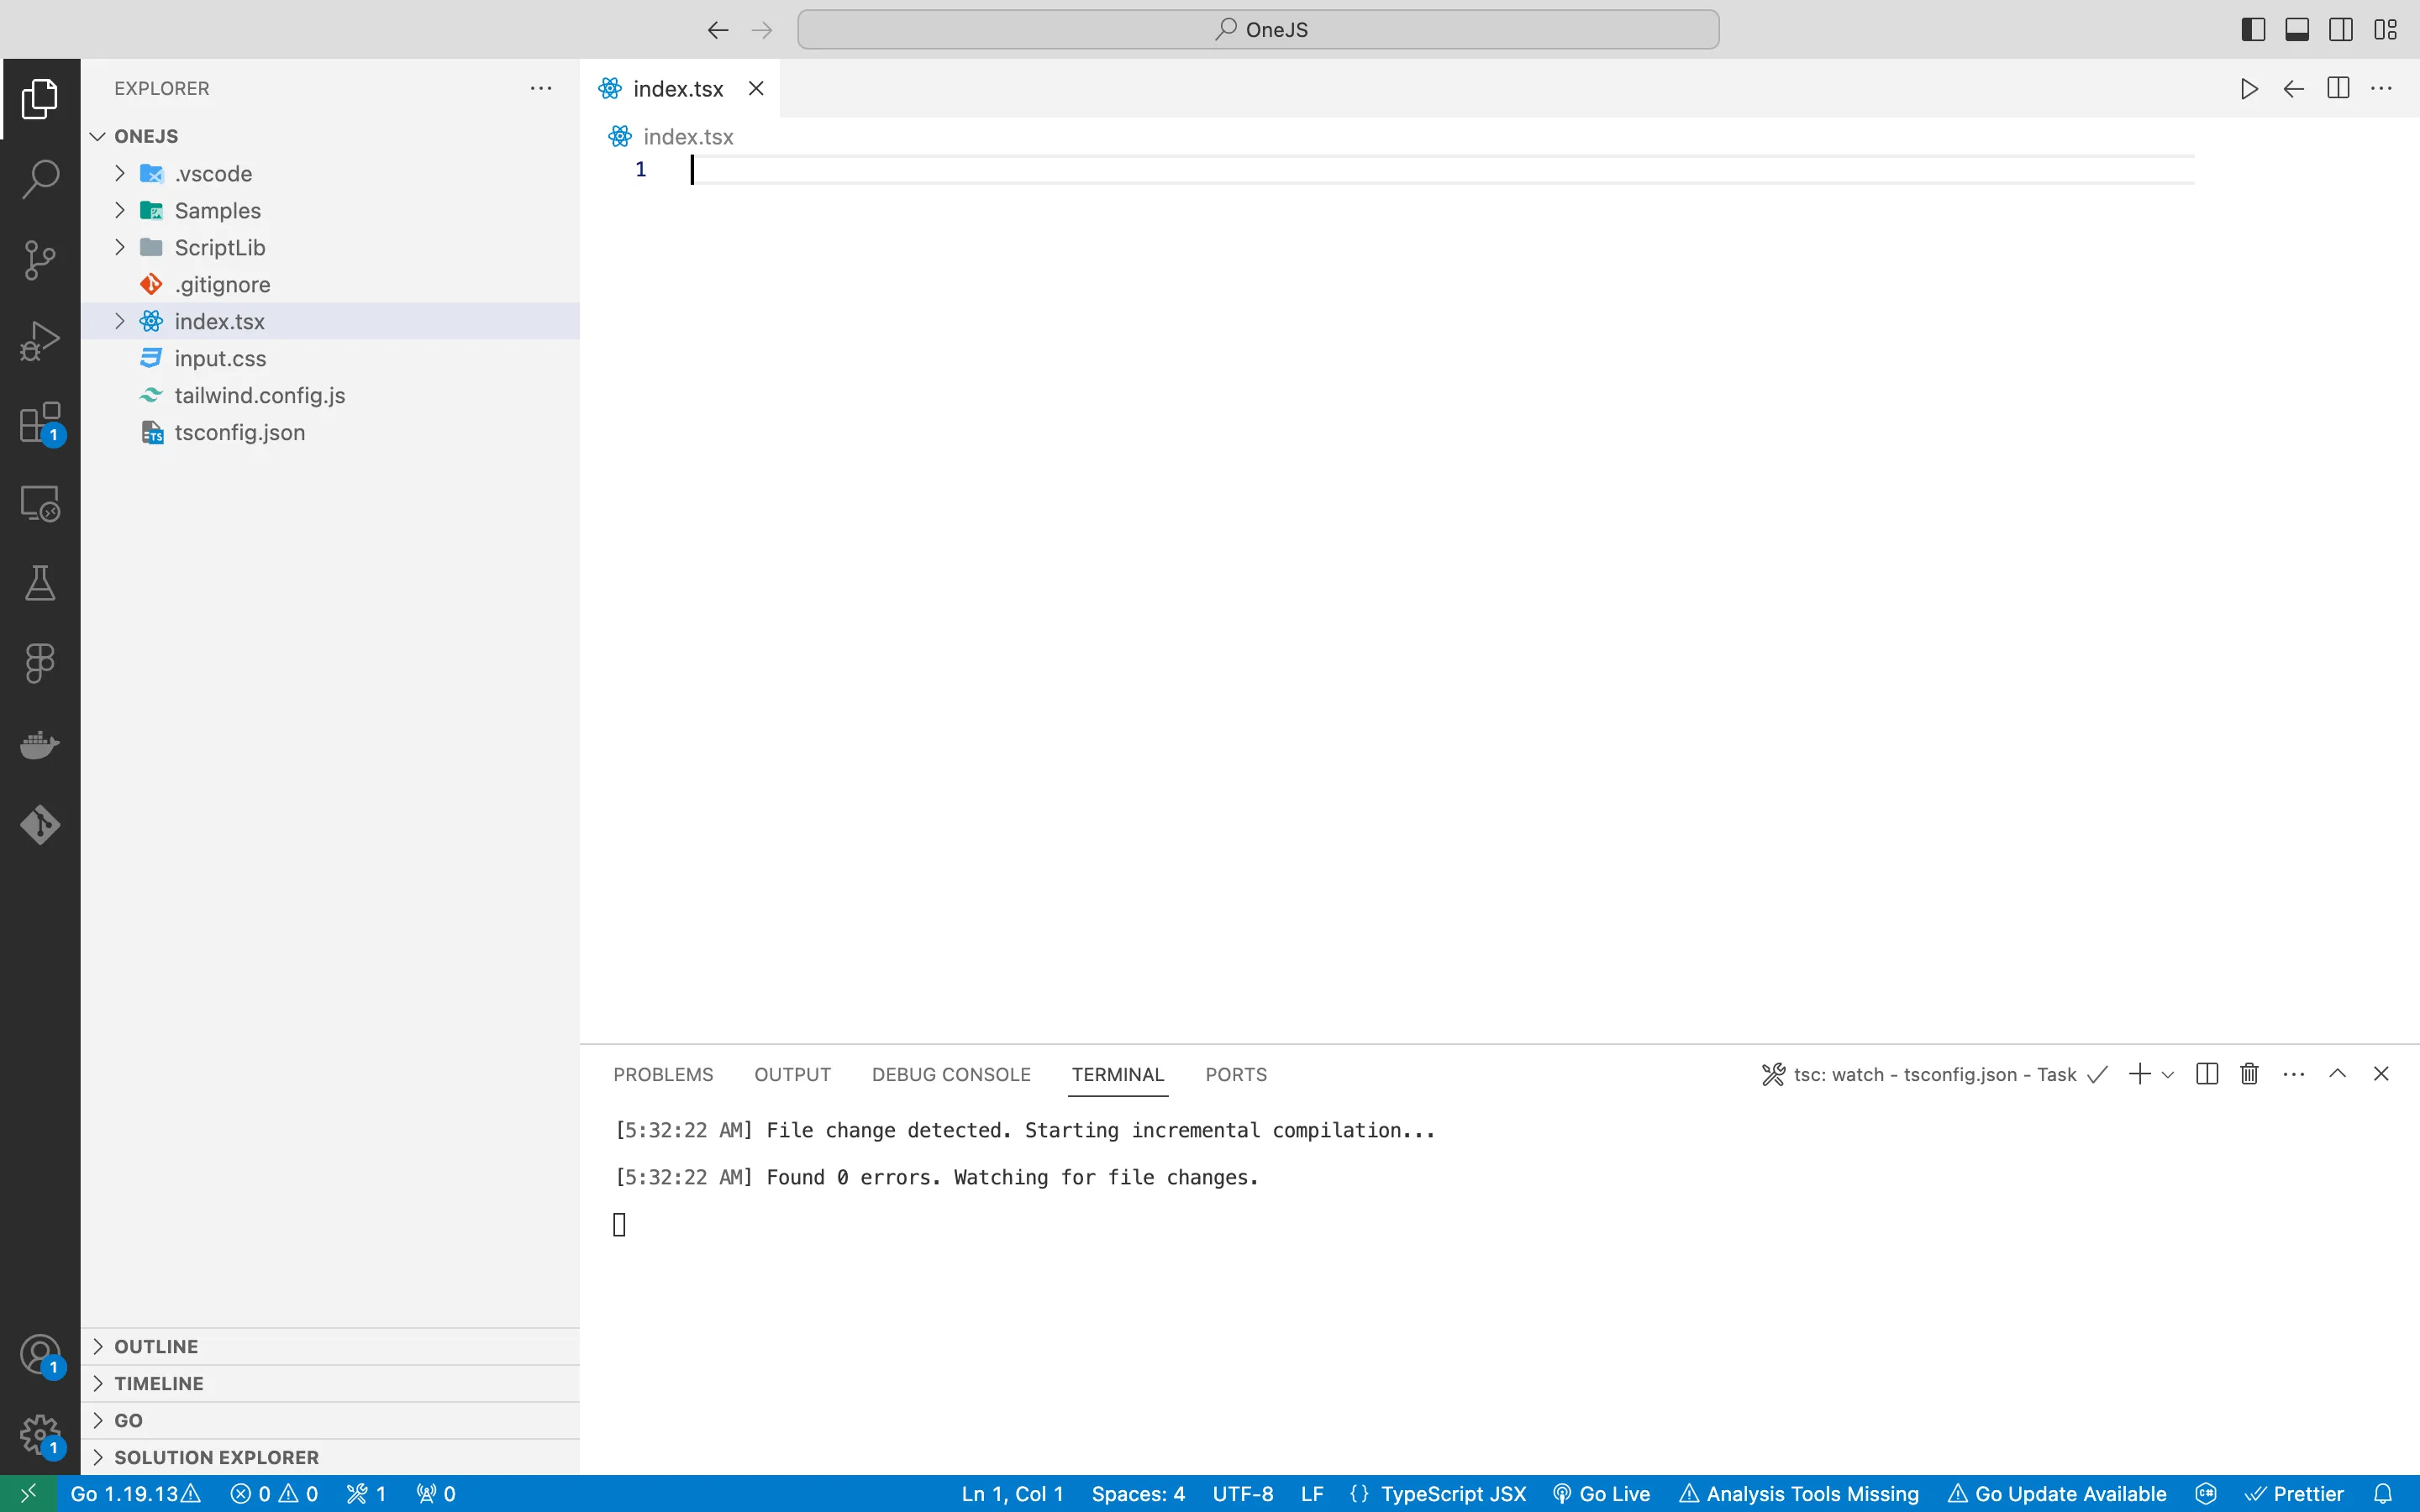
Task: Select the TERMINAL tab
Action: click(x=1118, y=1075)
